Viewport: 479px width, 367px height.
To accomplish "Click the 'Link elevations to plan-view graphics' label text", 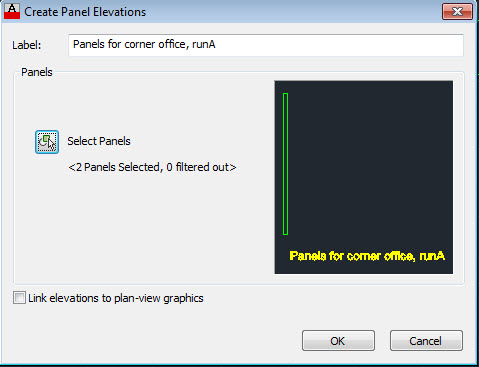I will 116,298.
